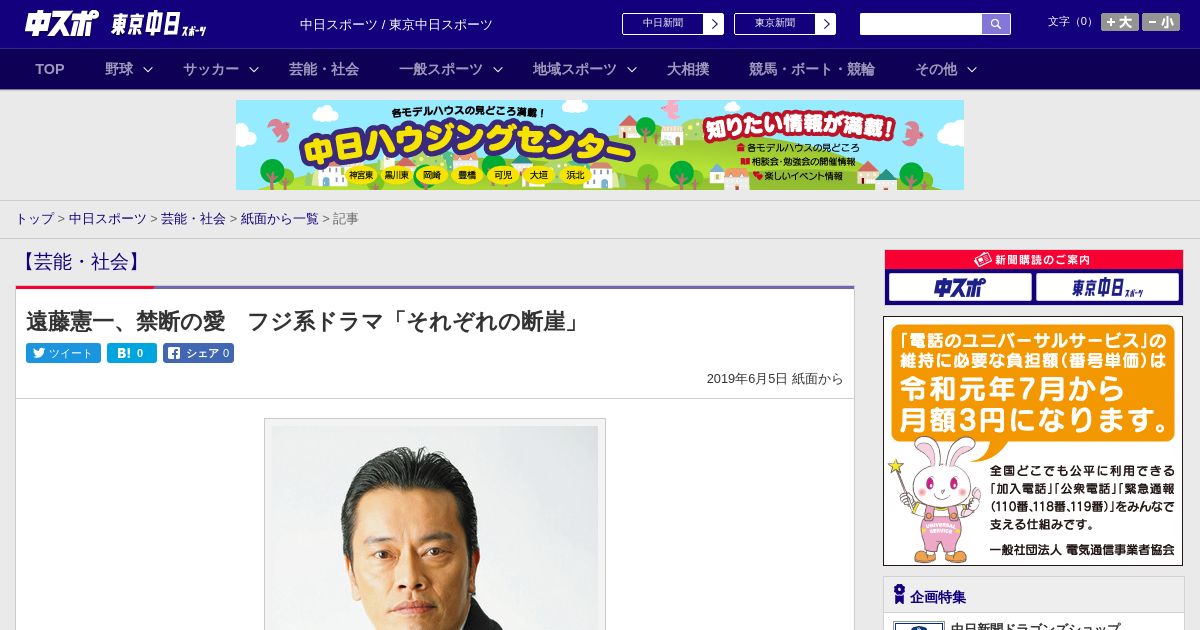Go to 芸能・社会 breadcrumb link

click(x=193, y=219)
